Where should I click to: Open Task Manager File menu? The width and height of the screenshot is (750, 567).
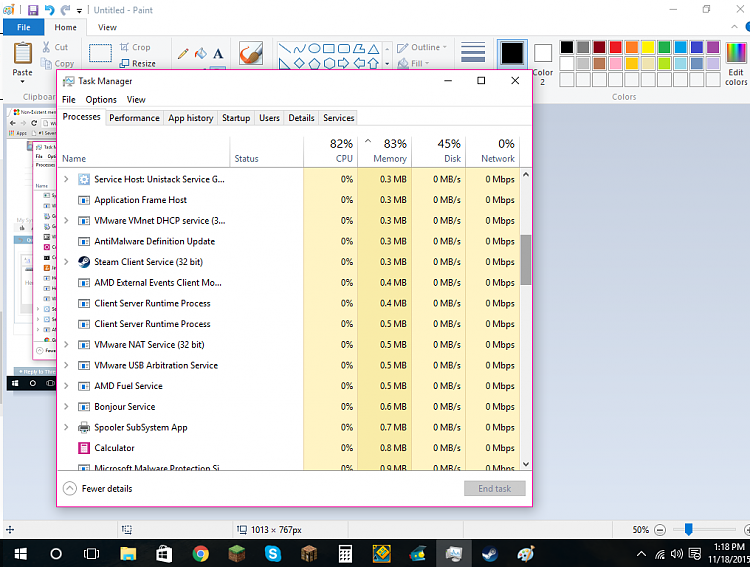[x=68, y=100]
